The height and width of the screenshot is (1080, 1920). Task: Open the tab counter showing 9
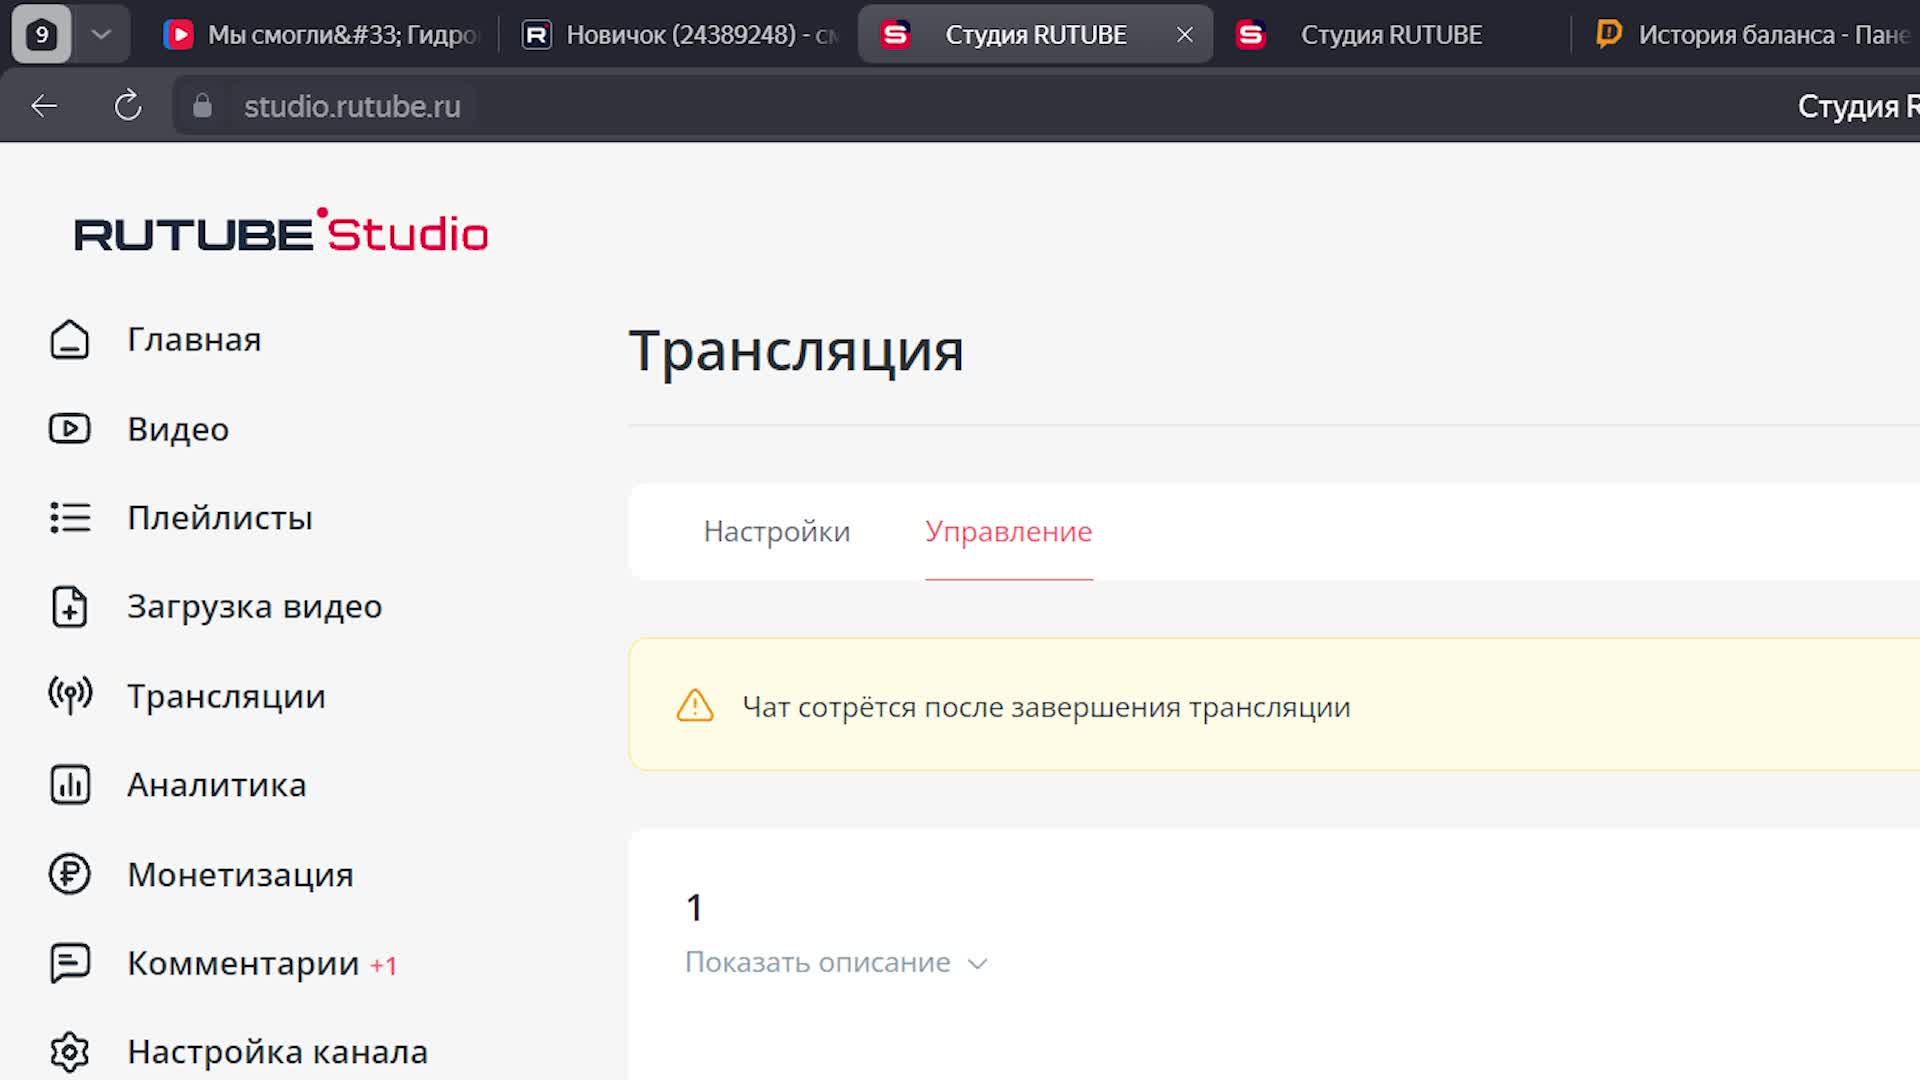click(x=41, y=34)
